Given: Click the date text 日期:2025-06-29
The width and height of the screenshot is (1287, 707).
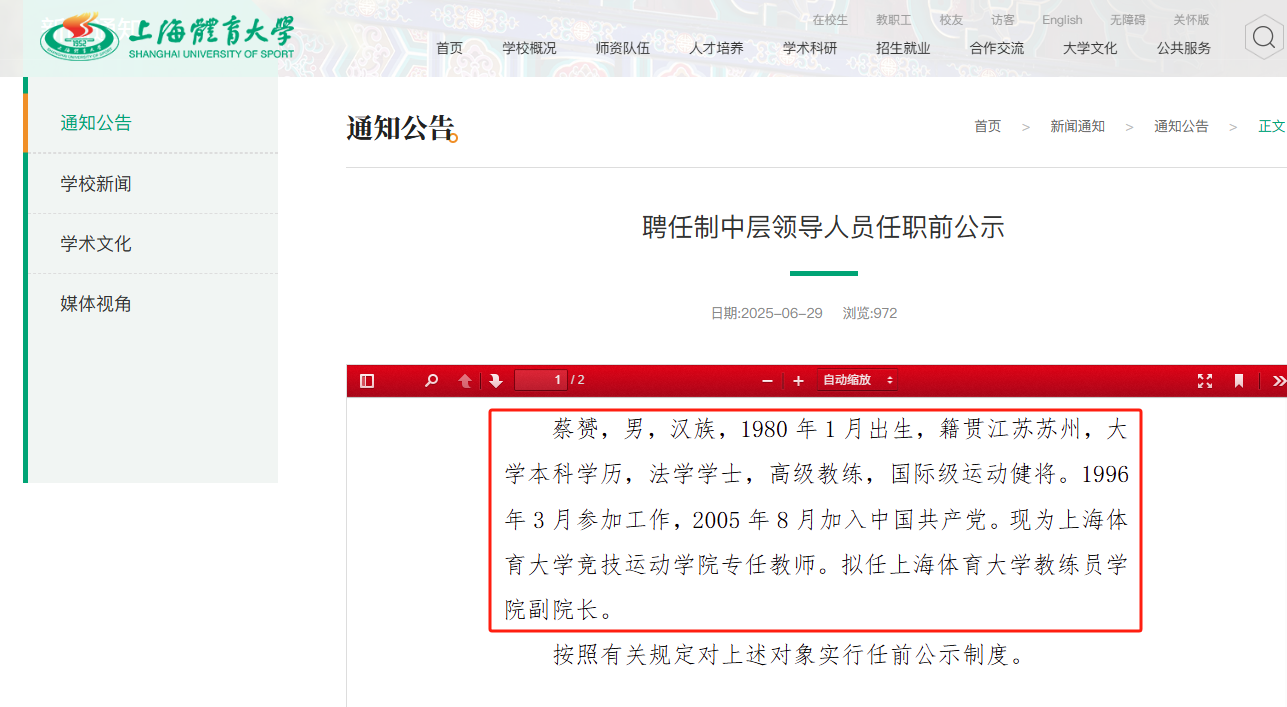Looking at the screenshot, I should [766, 313].
